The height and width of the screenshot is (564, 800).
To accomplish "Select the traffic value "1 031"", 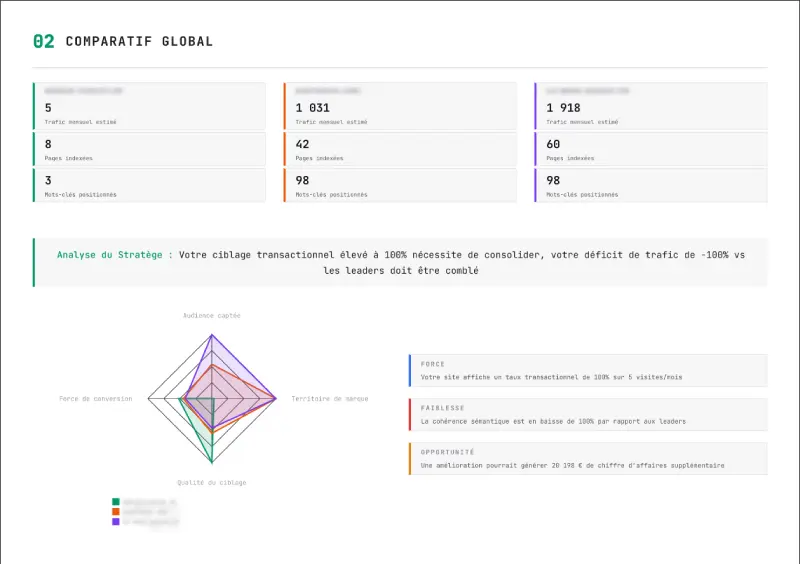I will coord(313,108).
